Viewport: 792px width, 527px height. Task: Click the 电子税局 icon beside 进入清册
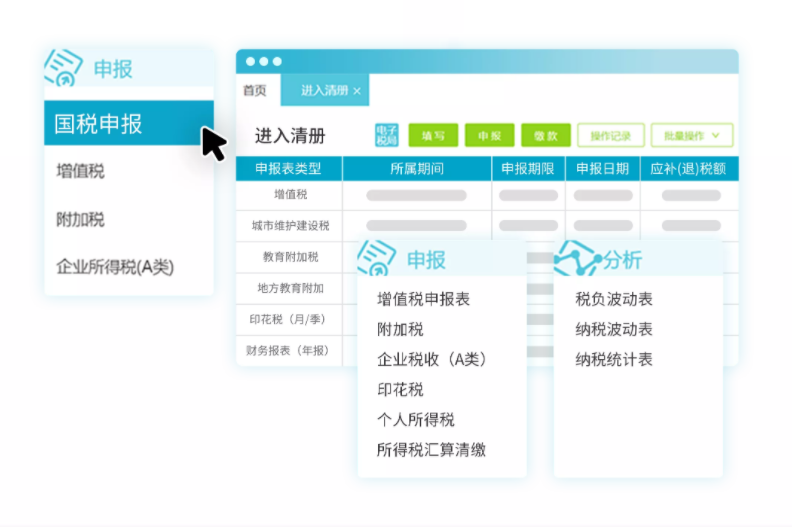tap(386, 135)
